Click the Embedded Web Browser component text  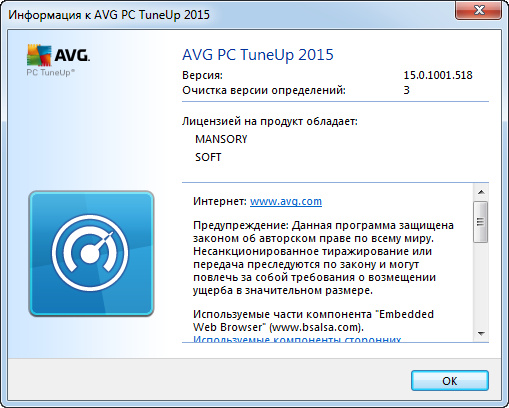[313, 321]
